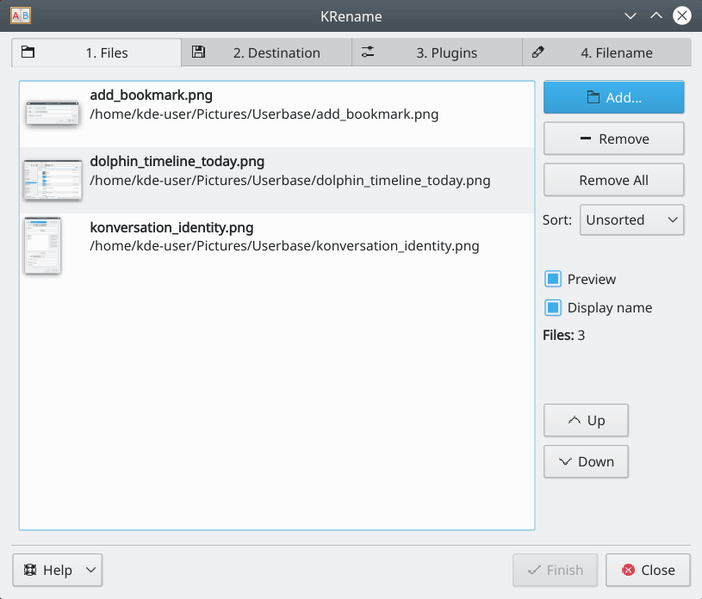The height and width of the screenshot is (599, 702).
Task: Uncheck the Preview checkbox
Action: click(553, 279)
